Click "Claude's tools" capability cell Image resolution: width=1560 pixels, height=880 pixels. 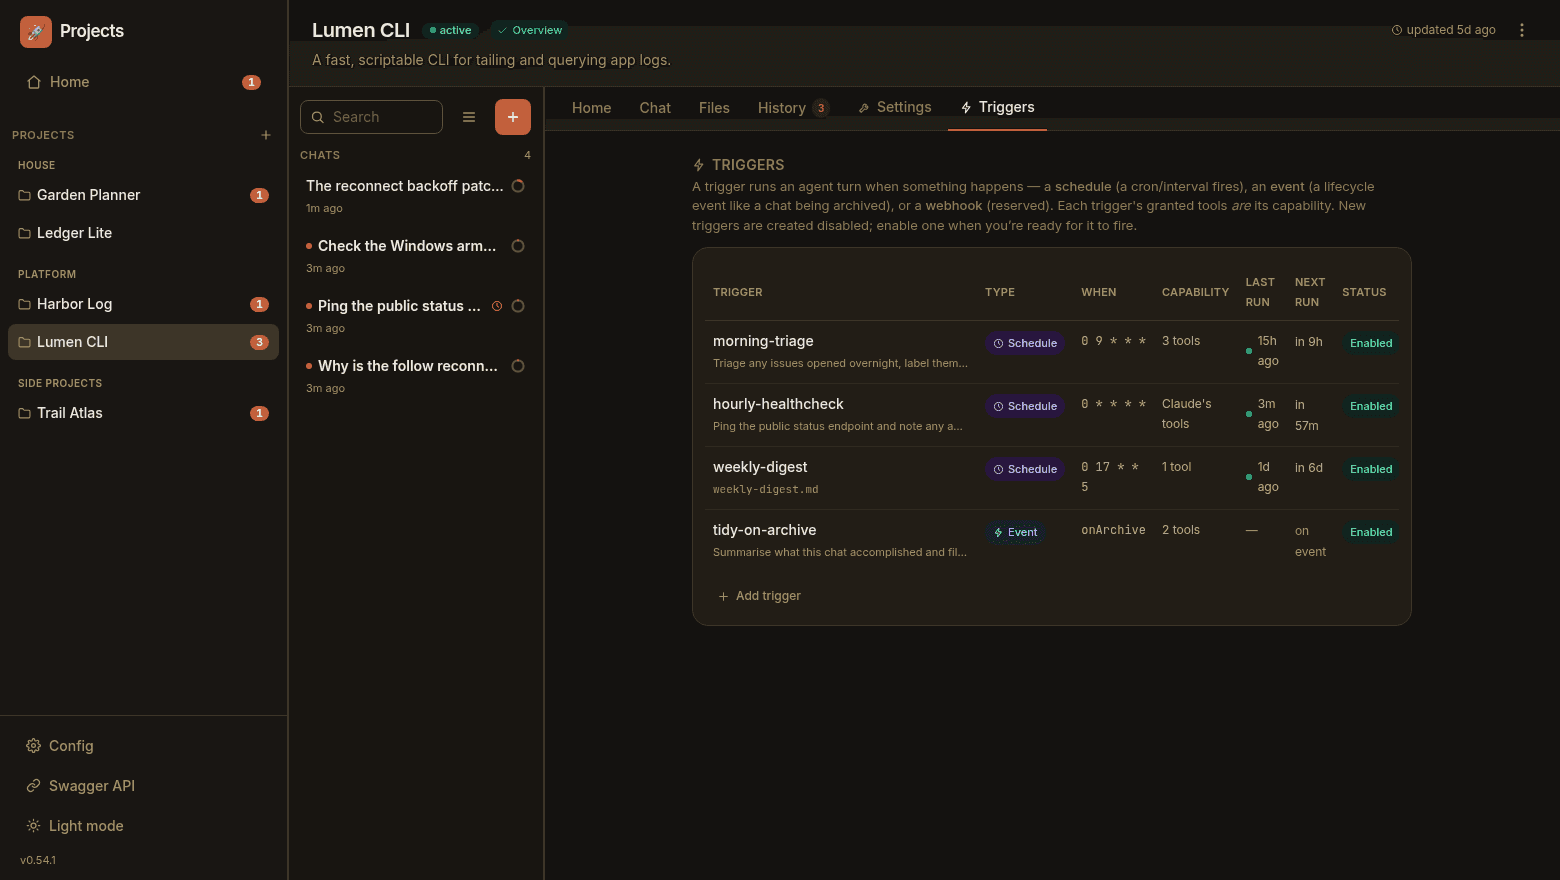[x=1186, y=414]
